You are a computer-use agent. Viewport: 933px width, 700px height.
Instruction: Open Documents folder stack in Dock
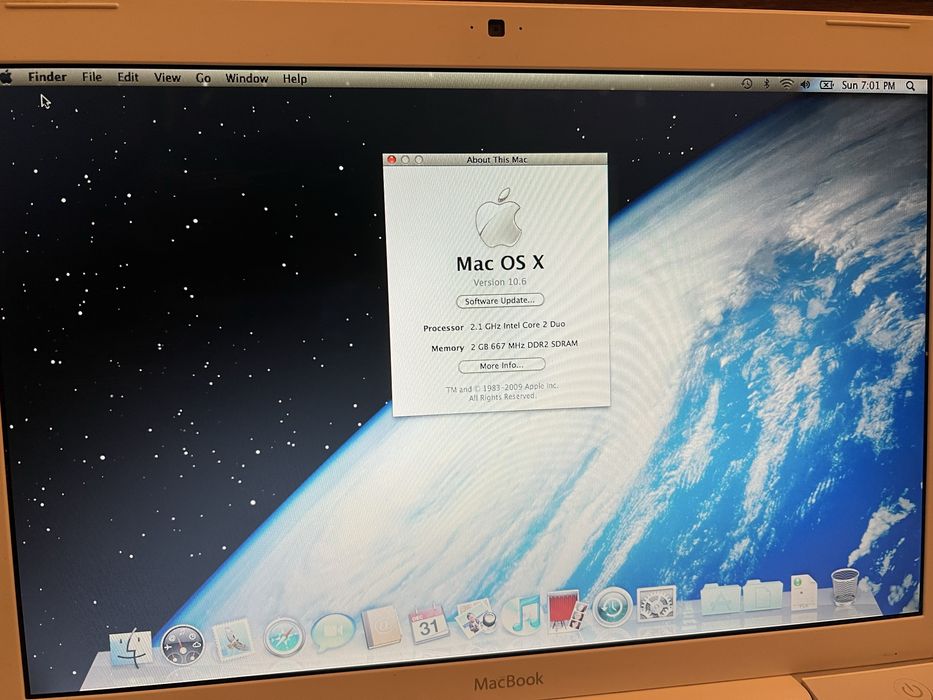763,594
